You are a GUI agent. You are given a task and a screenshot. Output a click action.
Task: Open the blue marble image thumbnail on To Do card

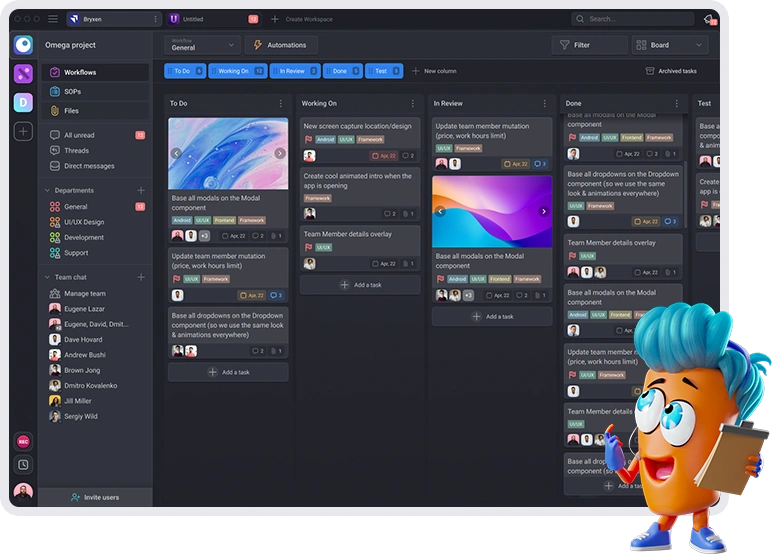tap(228, 153)
